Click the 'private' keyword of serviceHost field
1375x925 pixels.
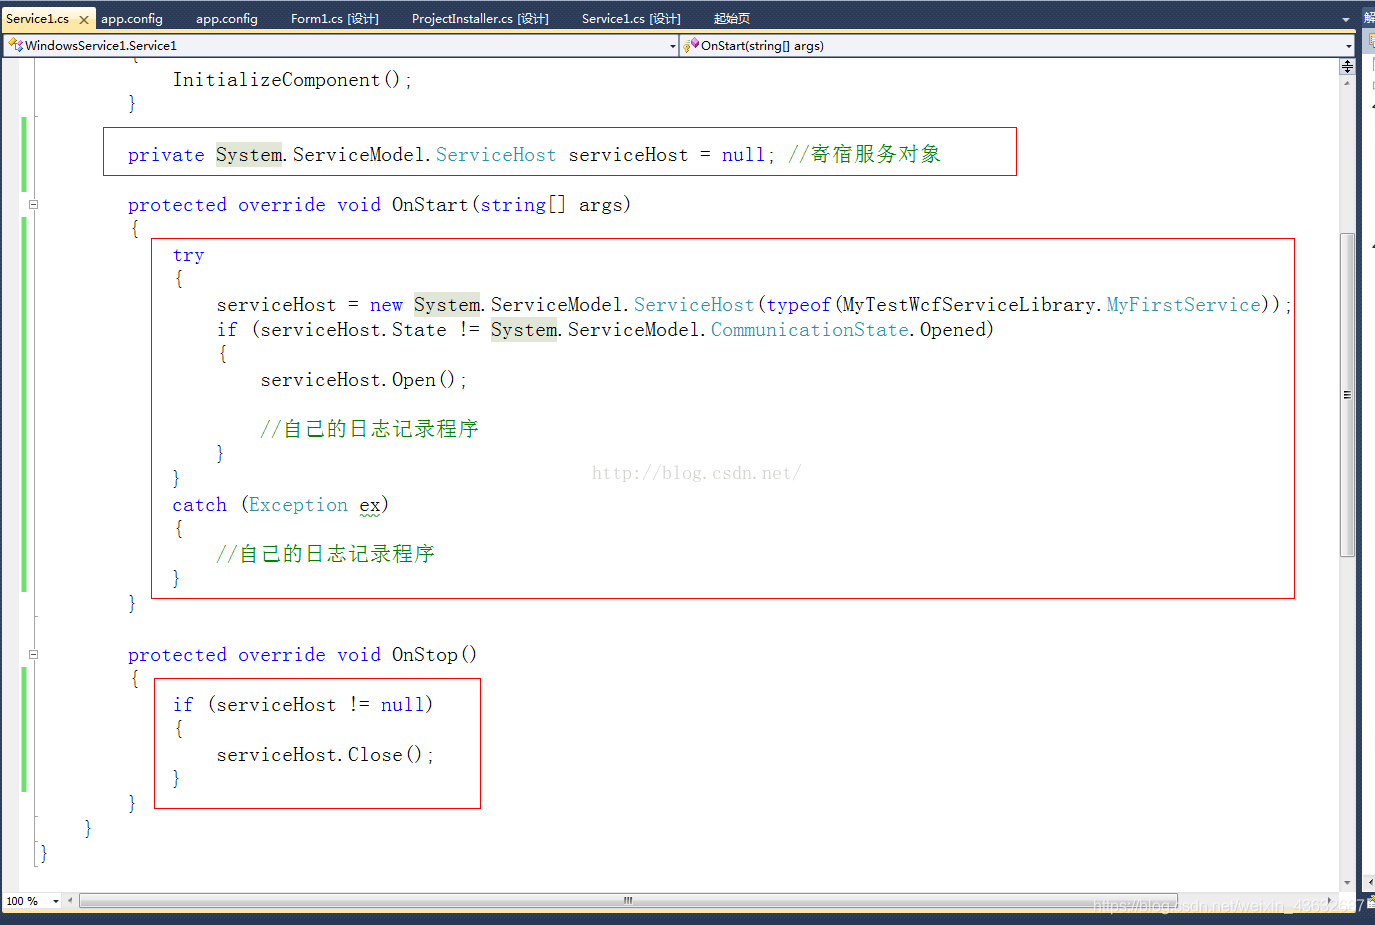tap(166, 155)
